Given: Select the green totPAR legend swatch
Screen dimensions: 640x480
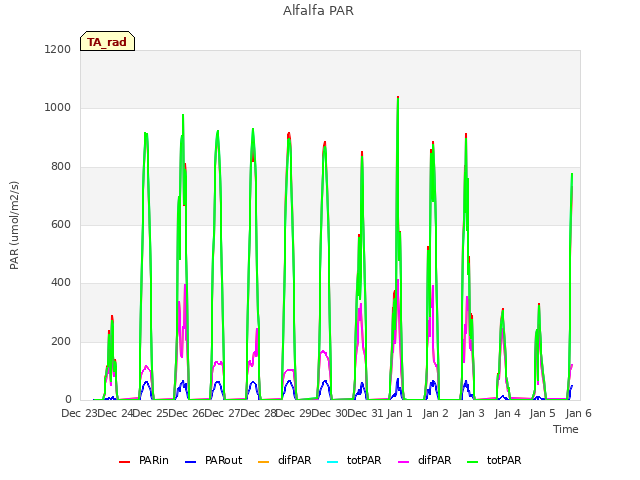Looking at the screenshot, I should 472,461.
